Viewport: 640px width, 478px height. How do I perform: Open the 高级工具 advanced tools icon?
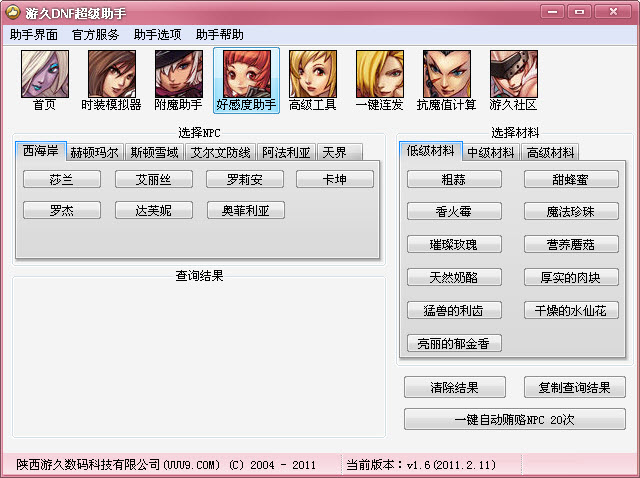coord(313,80)
